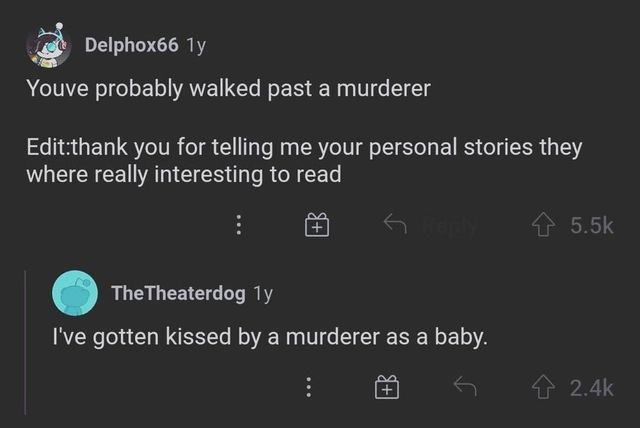Open TheTheaterdog's Snoo avatar
The image size is (640, 428).
pos(75,294)
